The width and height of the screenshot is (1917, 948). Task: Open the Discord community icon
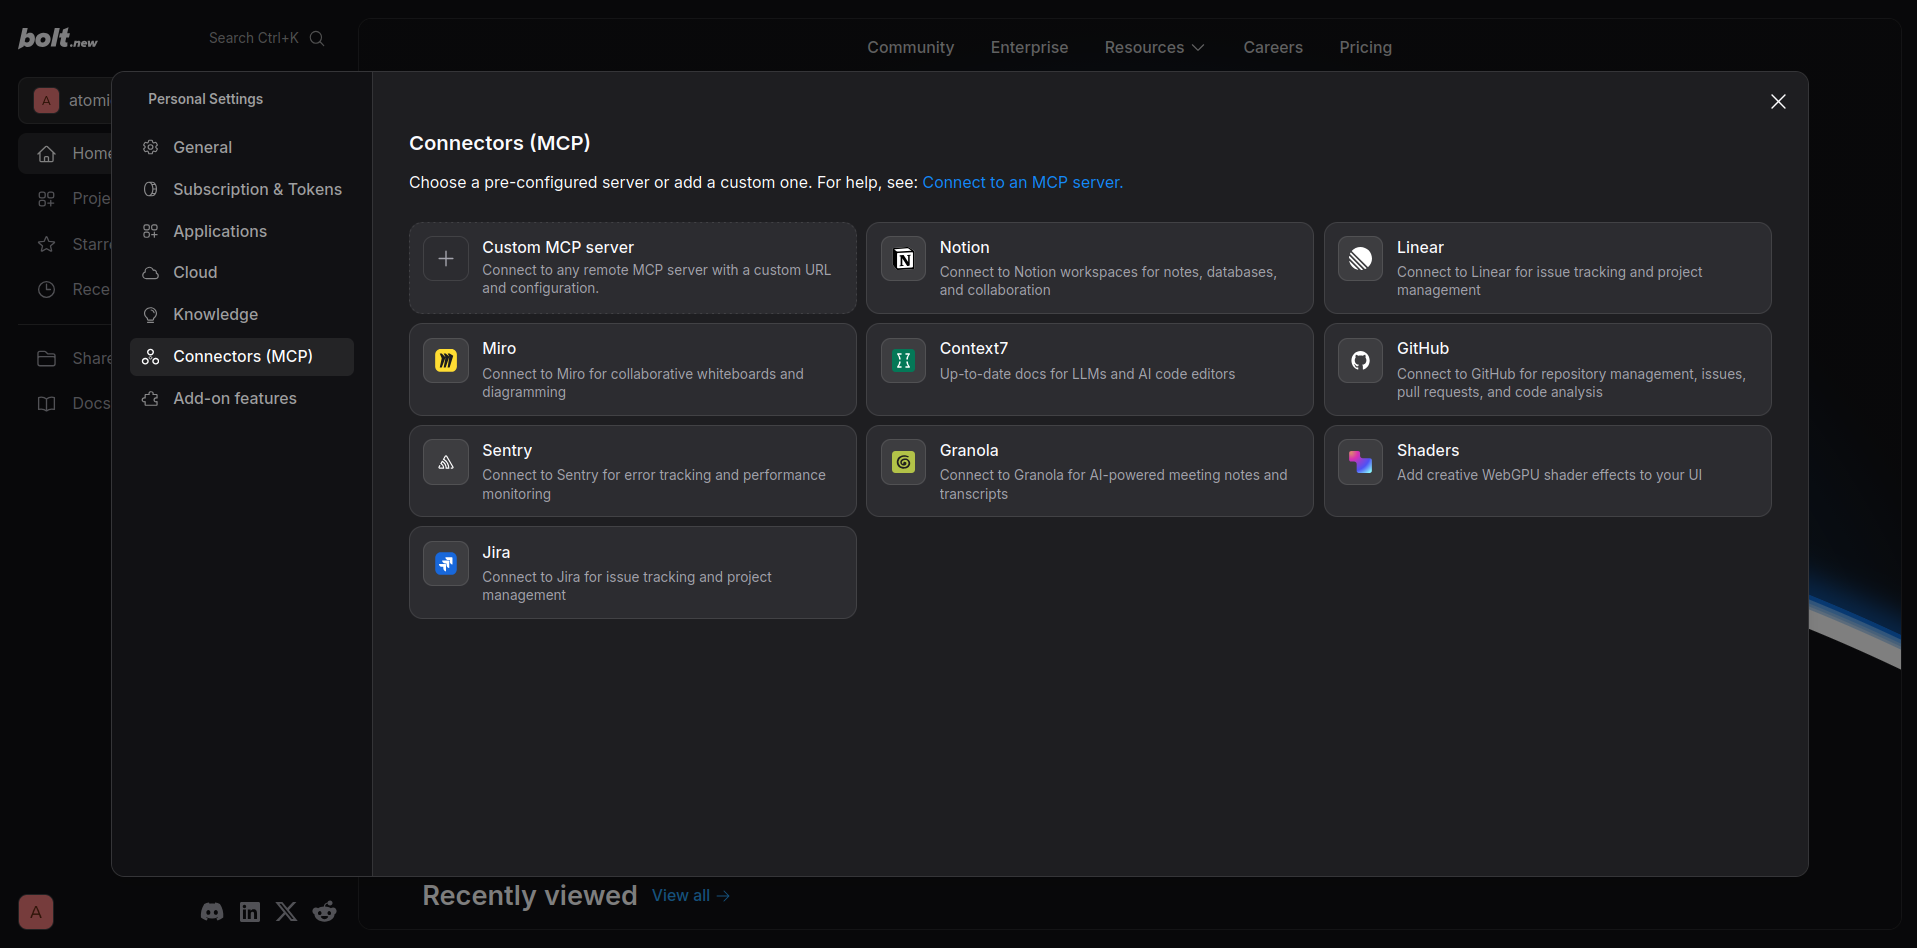(212, 911)
